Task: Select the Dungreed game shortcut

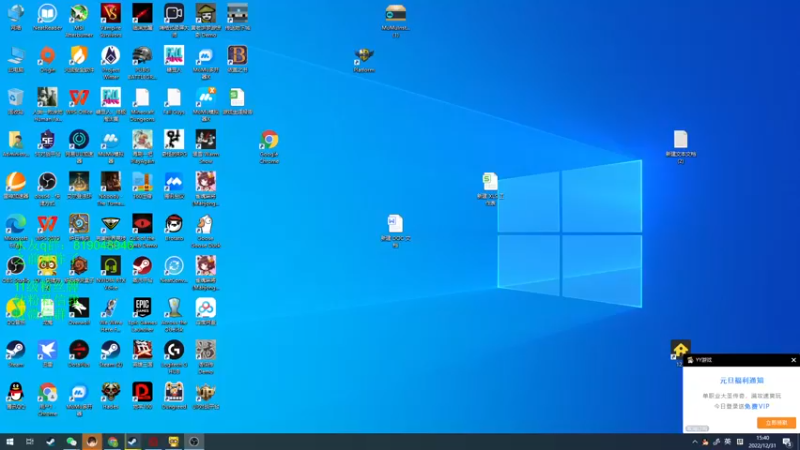Action: click(174, 396)
